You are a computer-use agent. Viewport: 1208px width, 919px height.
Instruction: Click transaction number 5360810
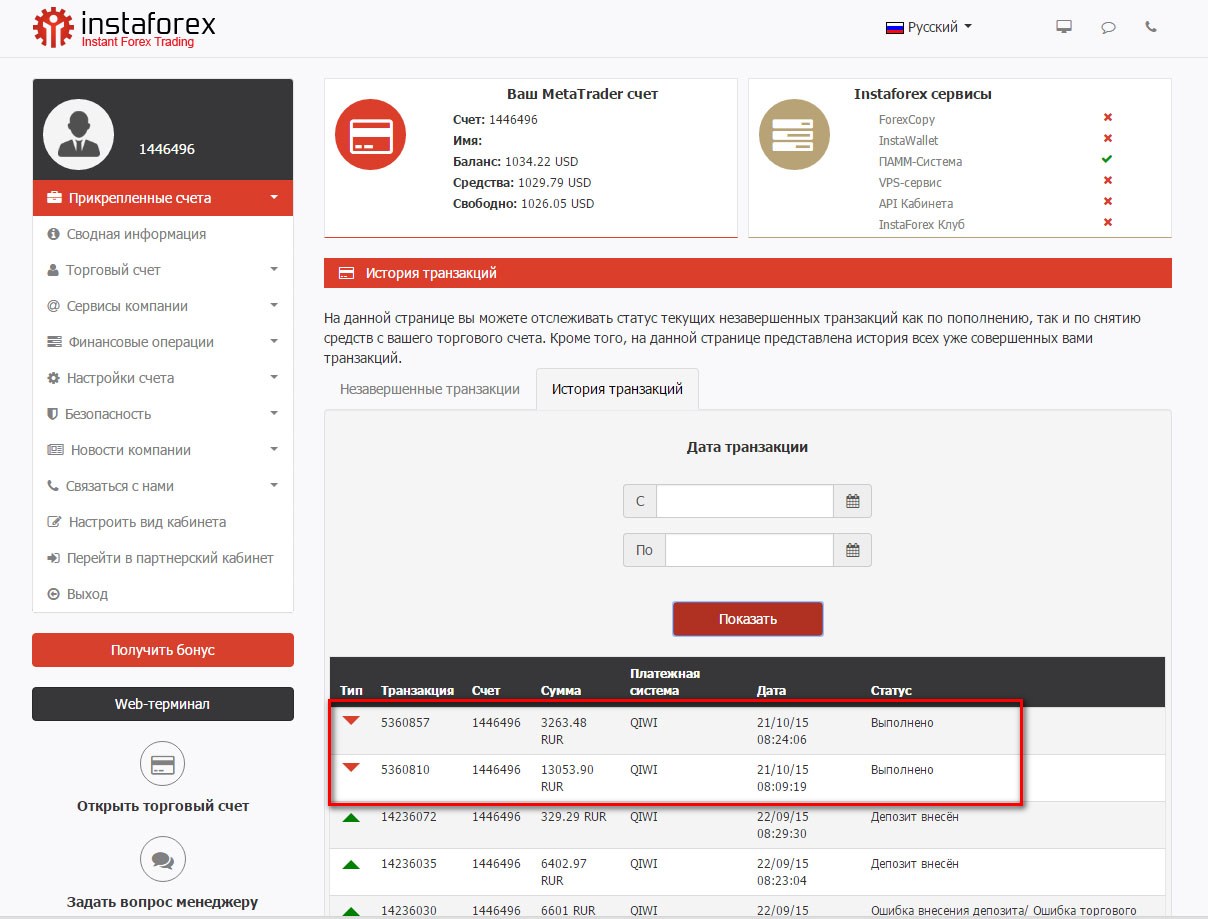pyautogui.click(x=405, y=770)
